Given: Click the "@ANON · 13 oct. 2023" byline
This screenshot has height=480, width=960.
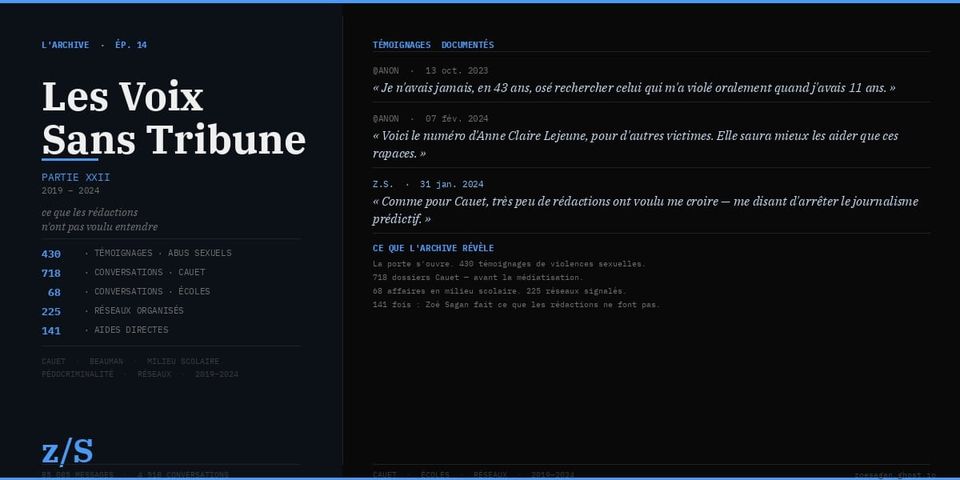Looking at the screenshot, I should [x=430, y=70].
